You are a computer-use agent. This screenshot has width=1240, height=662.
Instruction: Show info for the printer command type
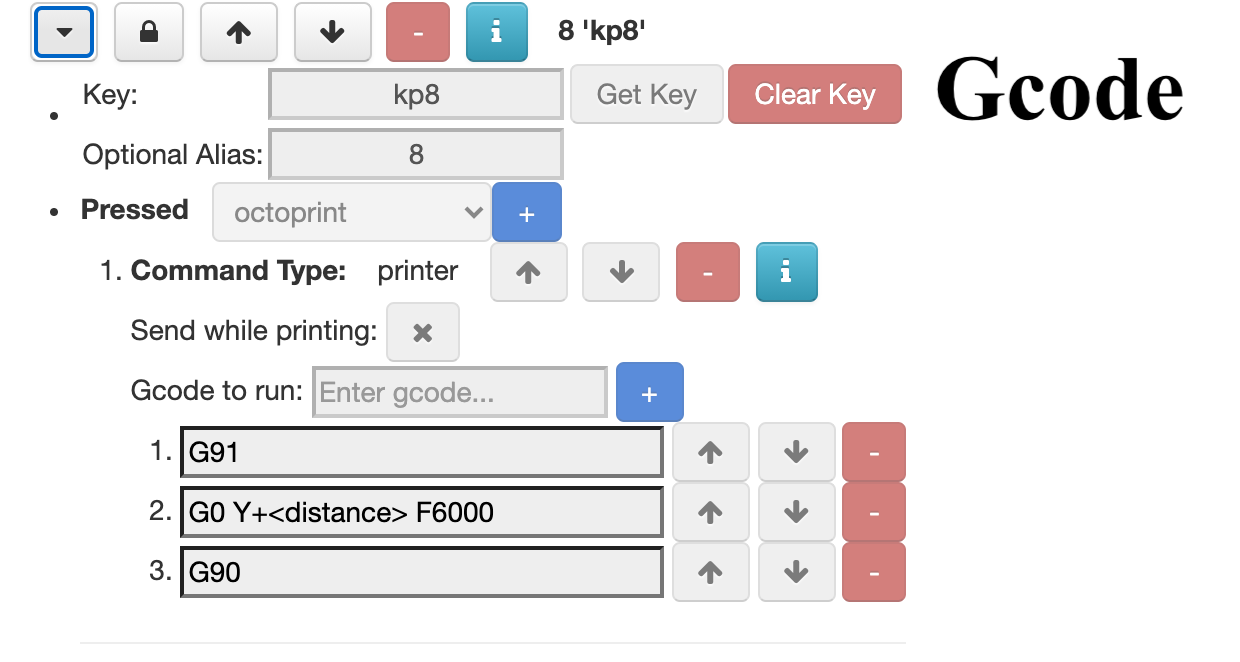pyautogui.click(x=786, y=272)
